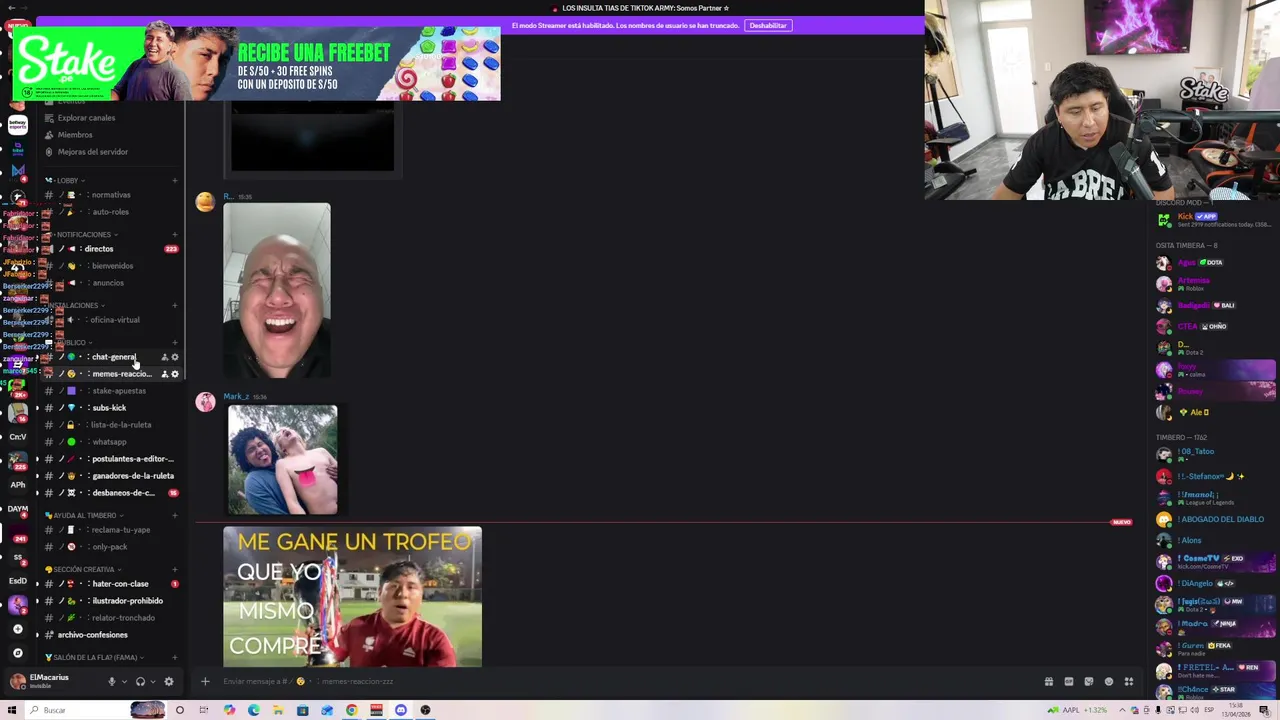Add channel with plus next to NOTIFICACIONES category
Screen dimensions: 1280x720
tap(175, 234)
